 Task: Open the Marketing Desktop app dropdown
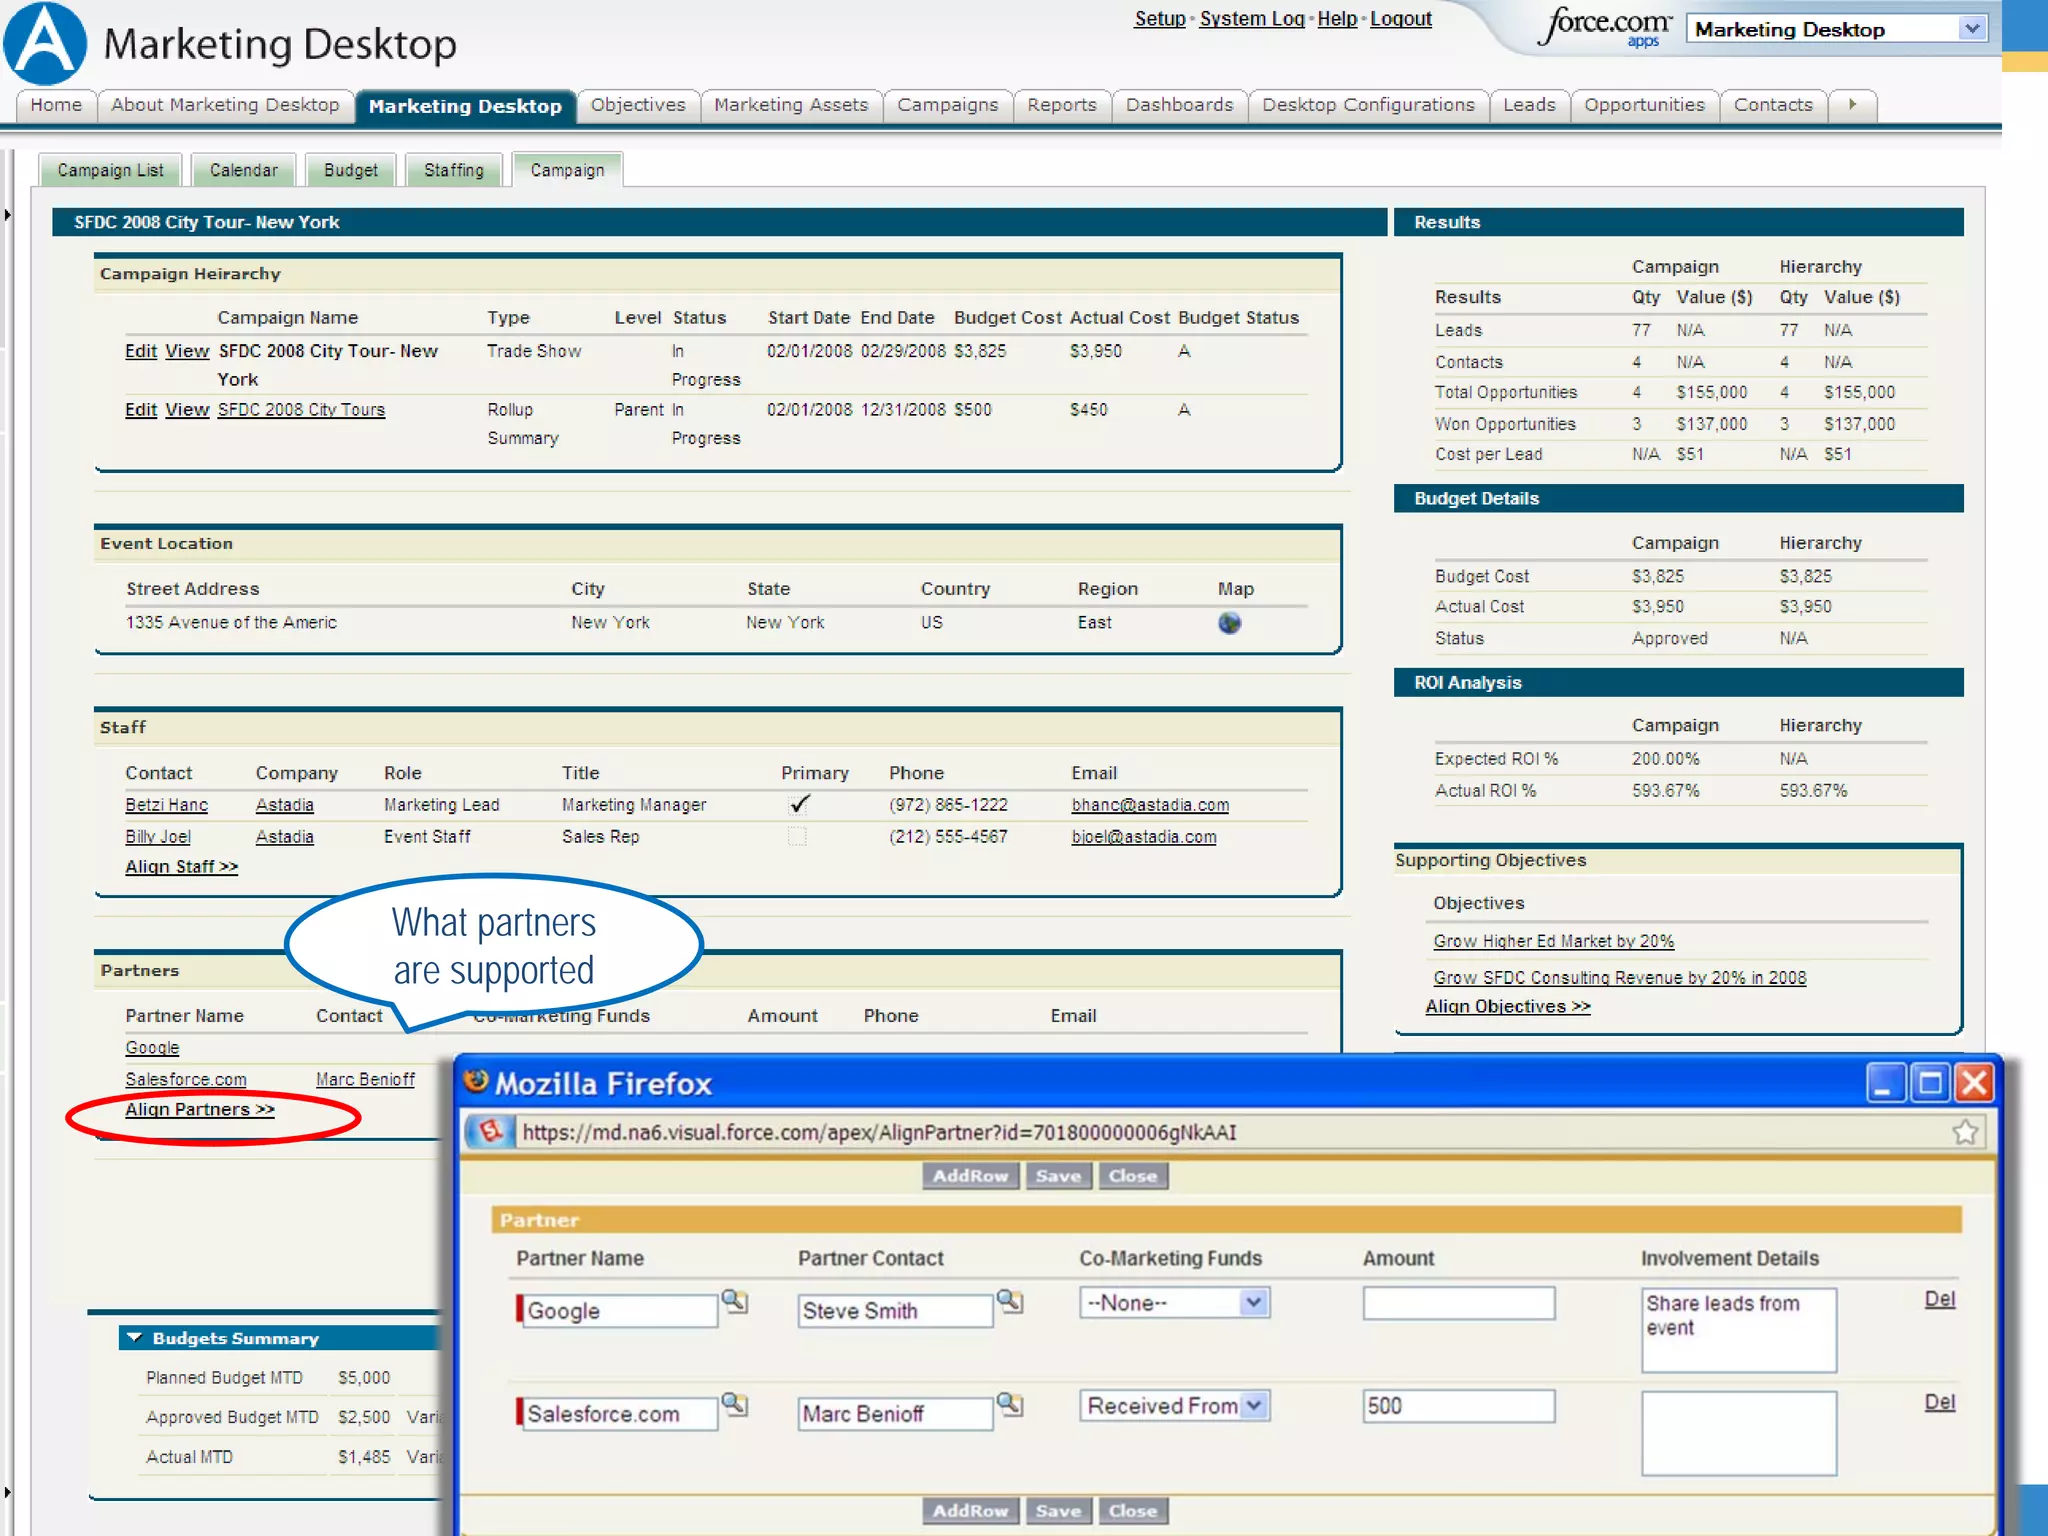tap(1971, 29)
